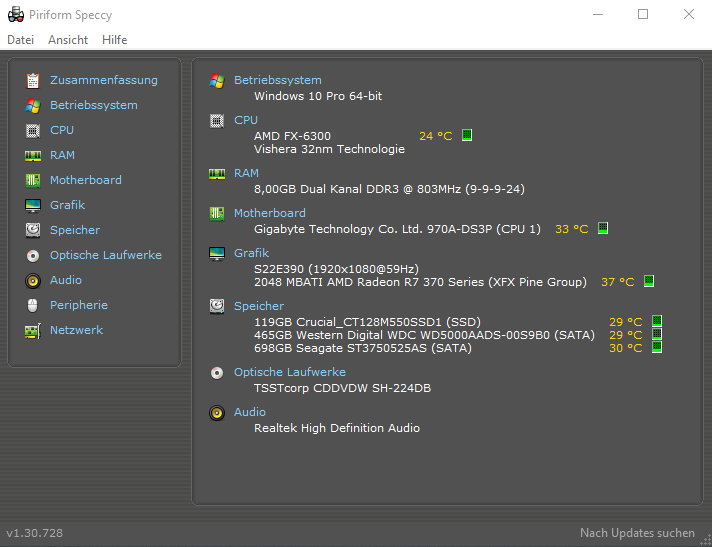Screen dimensions: 712x547
Task: Click the optical disc icon in summary panel
Action: [217, 373]
